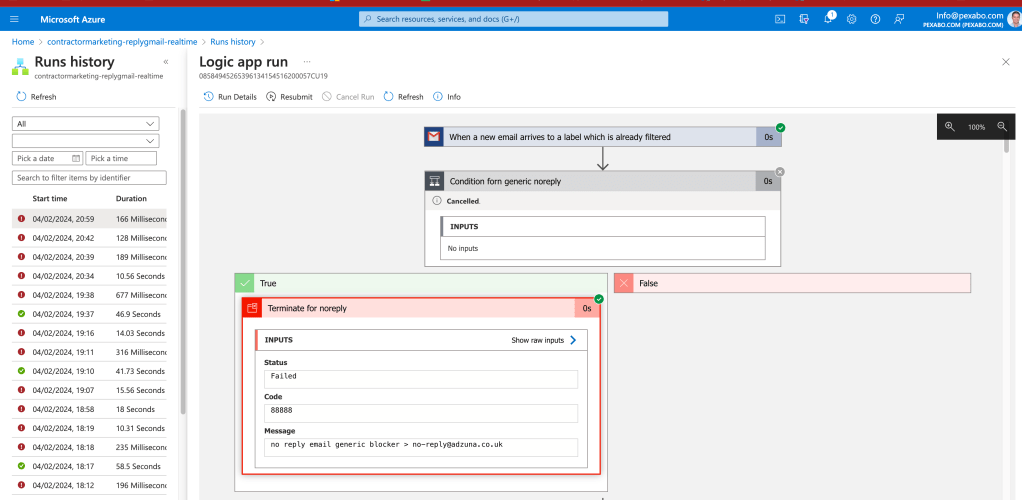Image resolution: width=1022 pixels, height=500 pixels.
Task: Resubmit the logic app run
Action: click(x=289, y=96)
